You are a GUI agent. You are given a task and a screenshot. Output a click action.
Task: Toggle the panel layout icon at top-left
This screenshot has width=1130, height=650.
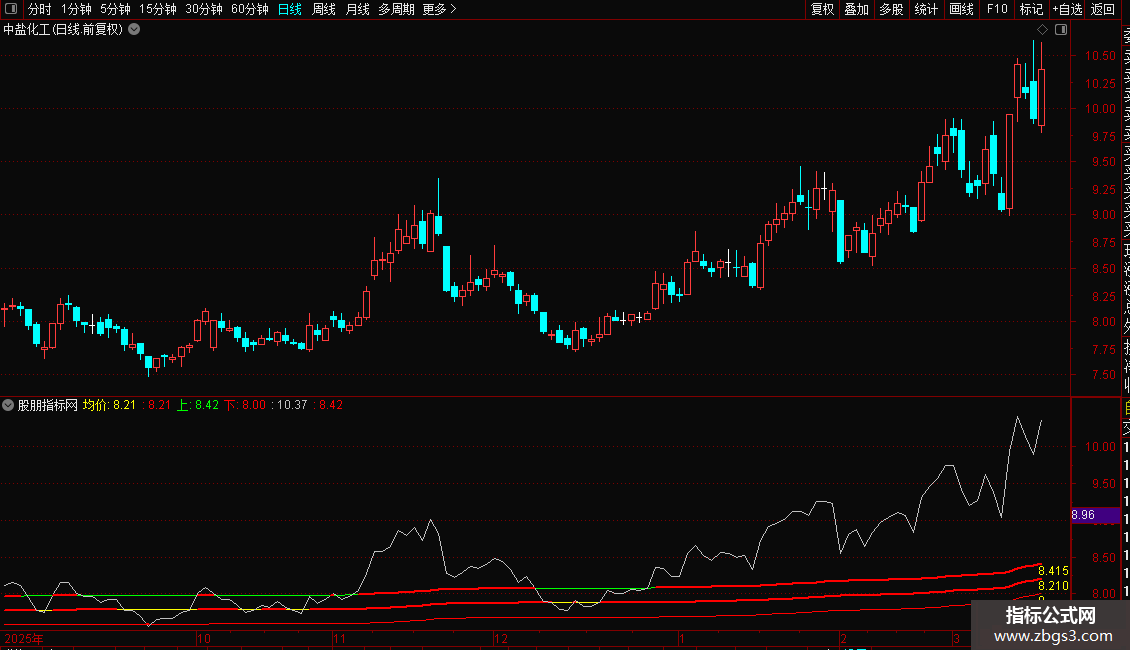click(x=11, y=9)
